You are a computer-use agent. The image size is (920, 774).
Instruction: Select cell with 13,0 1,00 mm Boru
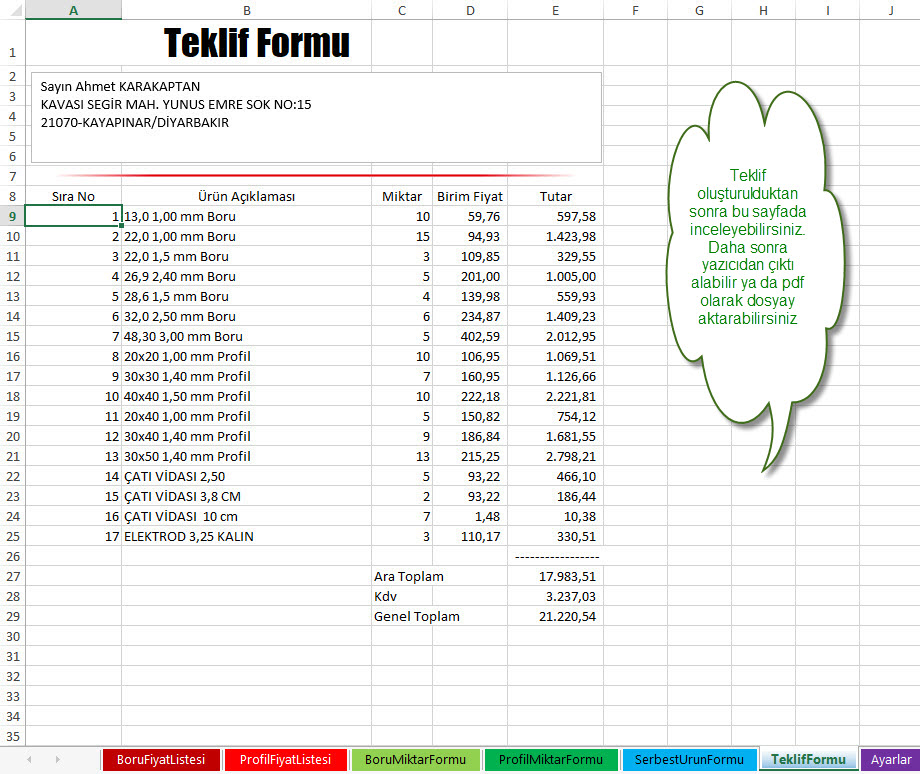[246, 216]
